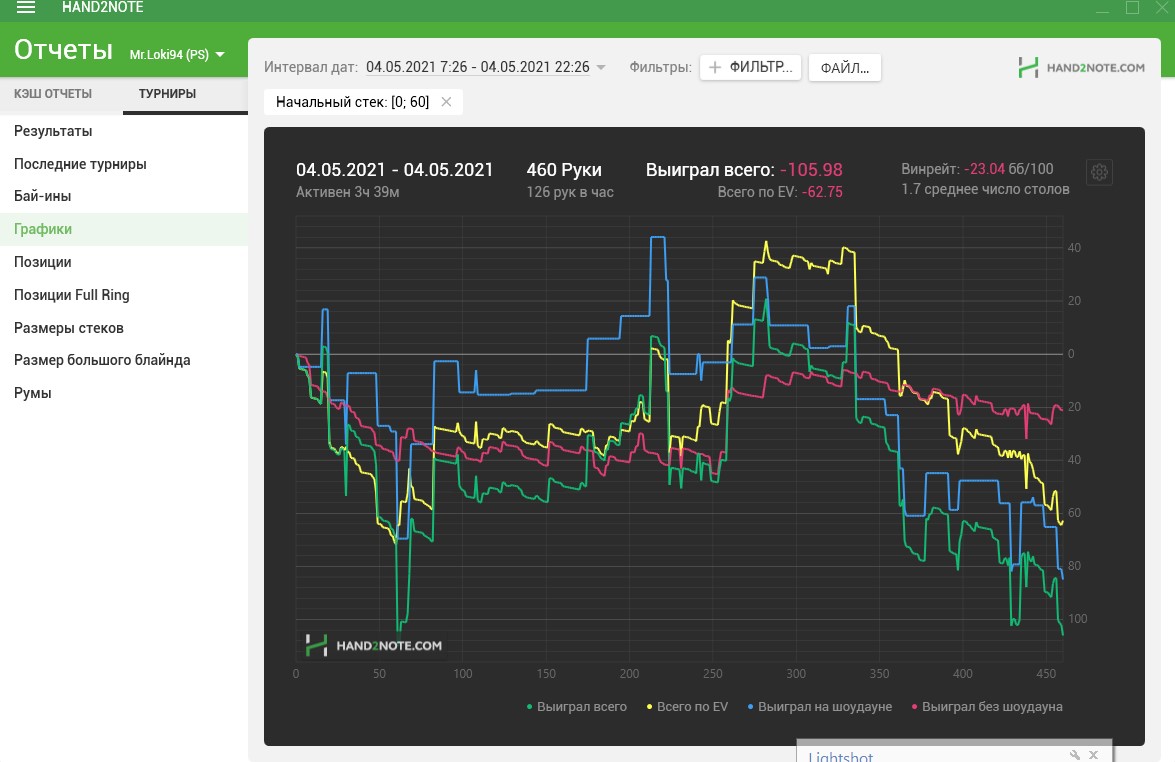Open the Позиции Full Ring report
Screen dimensions: 1175x762
pyautogui.click(x=124, y=295)
